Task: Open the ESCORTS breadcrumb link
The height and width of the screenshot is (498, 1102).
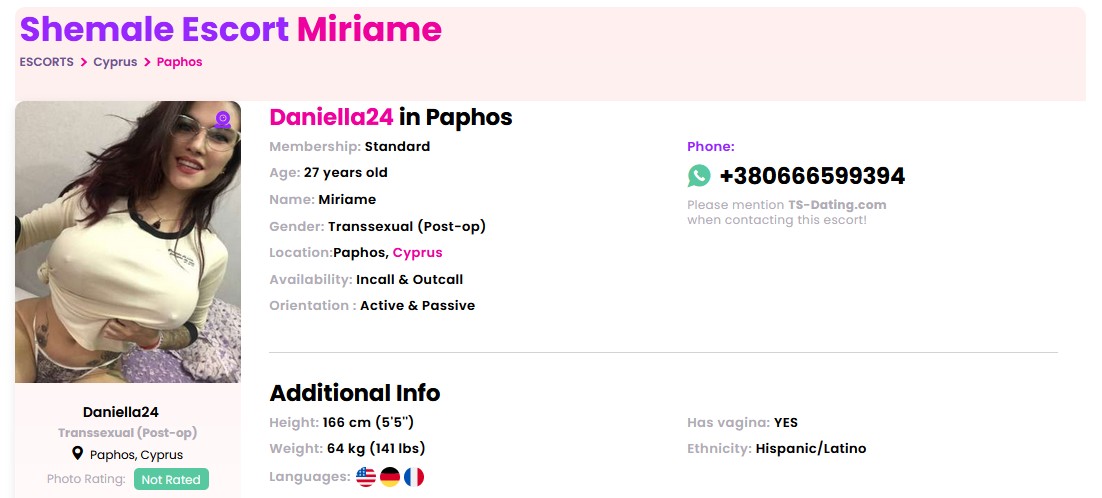Action: (46, 62)
